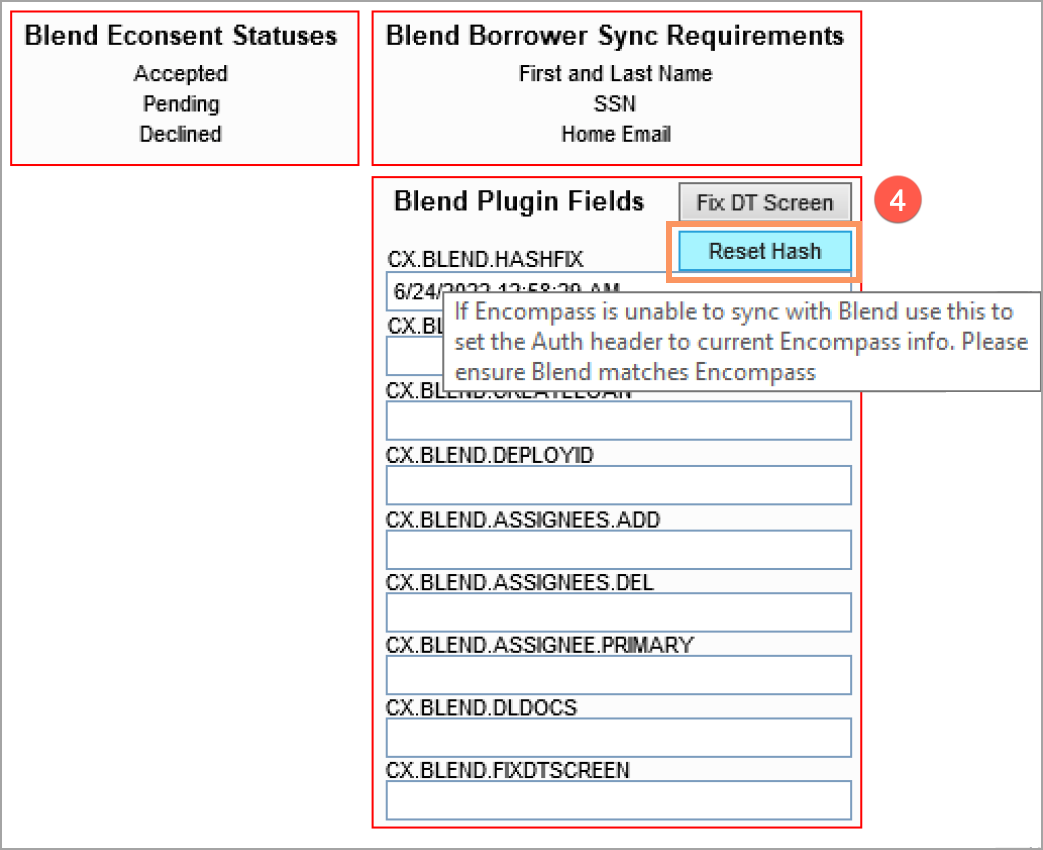Viewport: 1043px width, 850px height.
Task: Click the First and Last Name requirement
Action: tap(615, 73)
